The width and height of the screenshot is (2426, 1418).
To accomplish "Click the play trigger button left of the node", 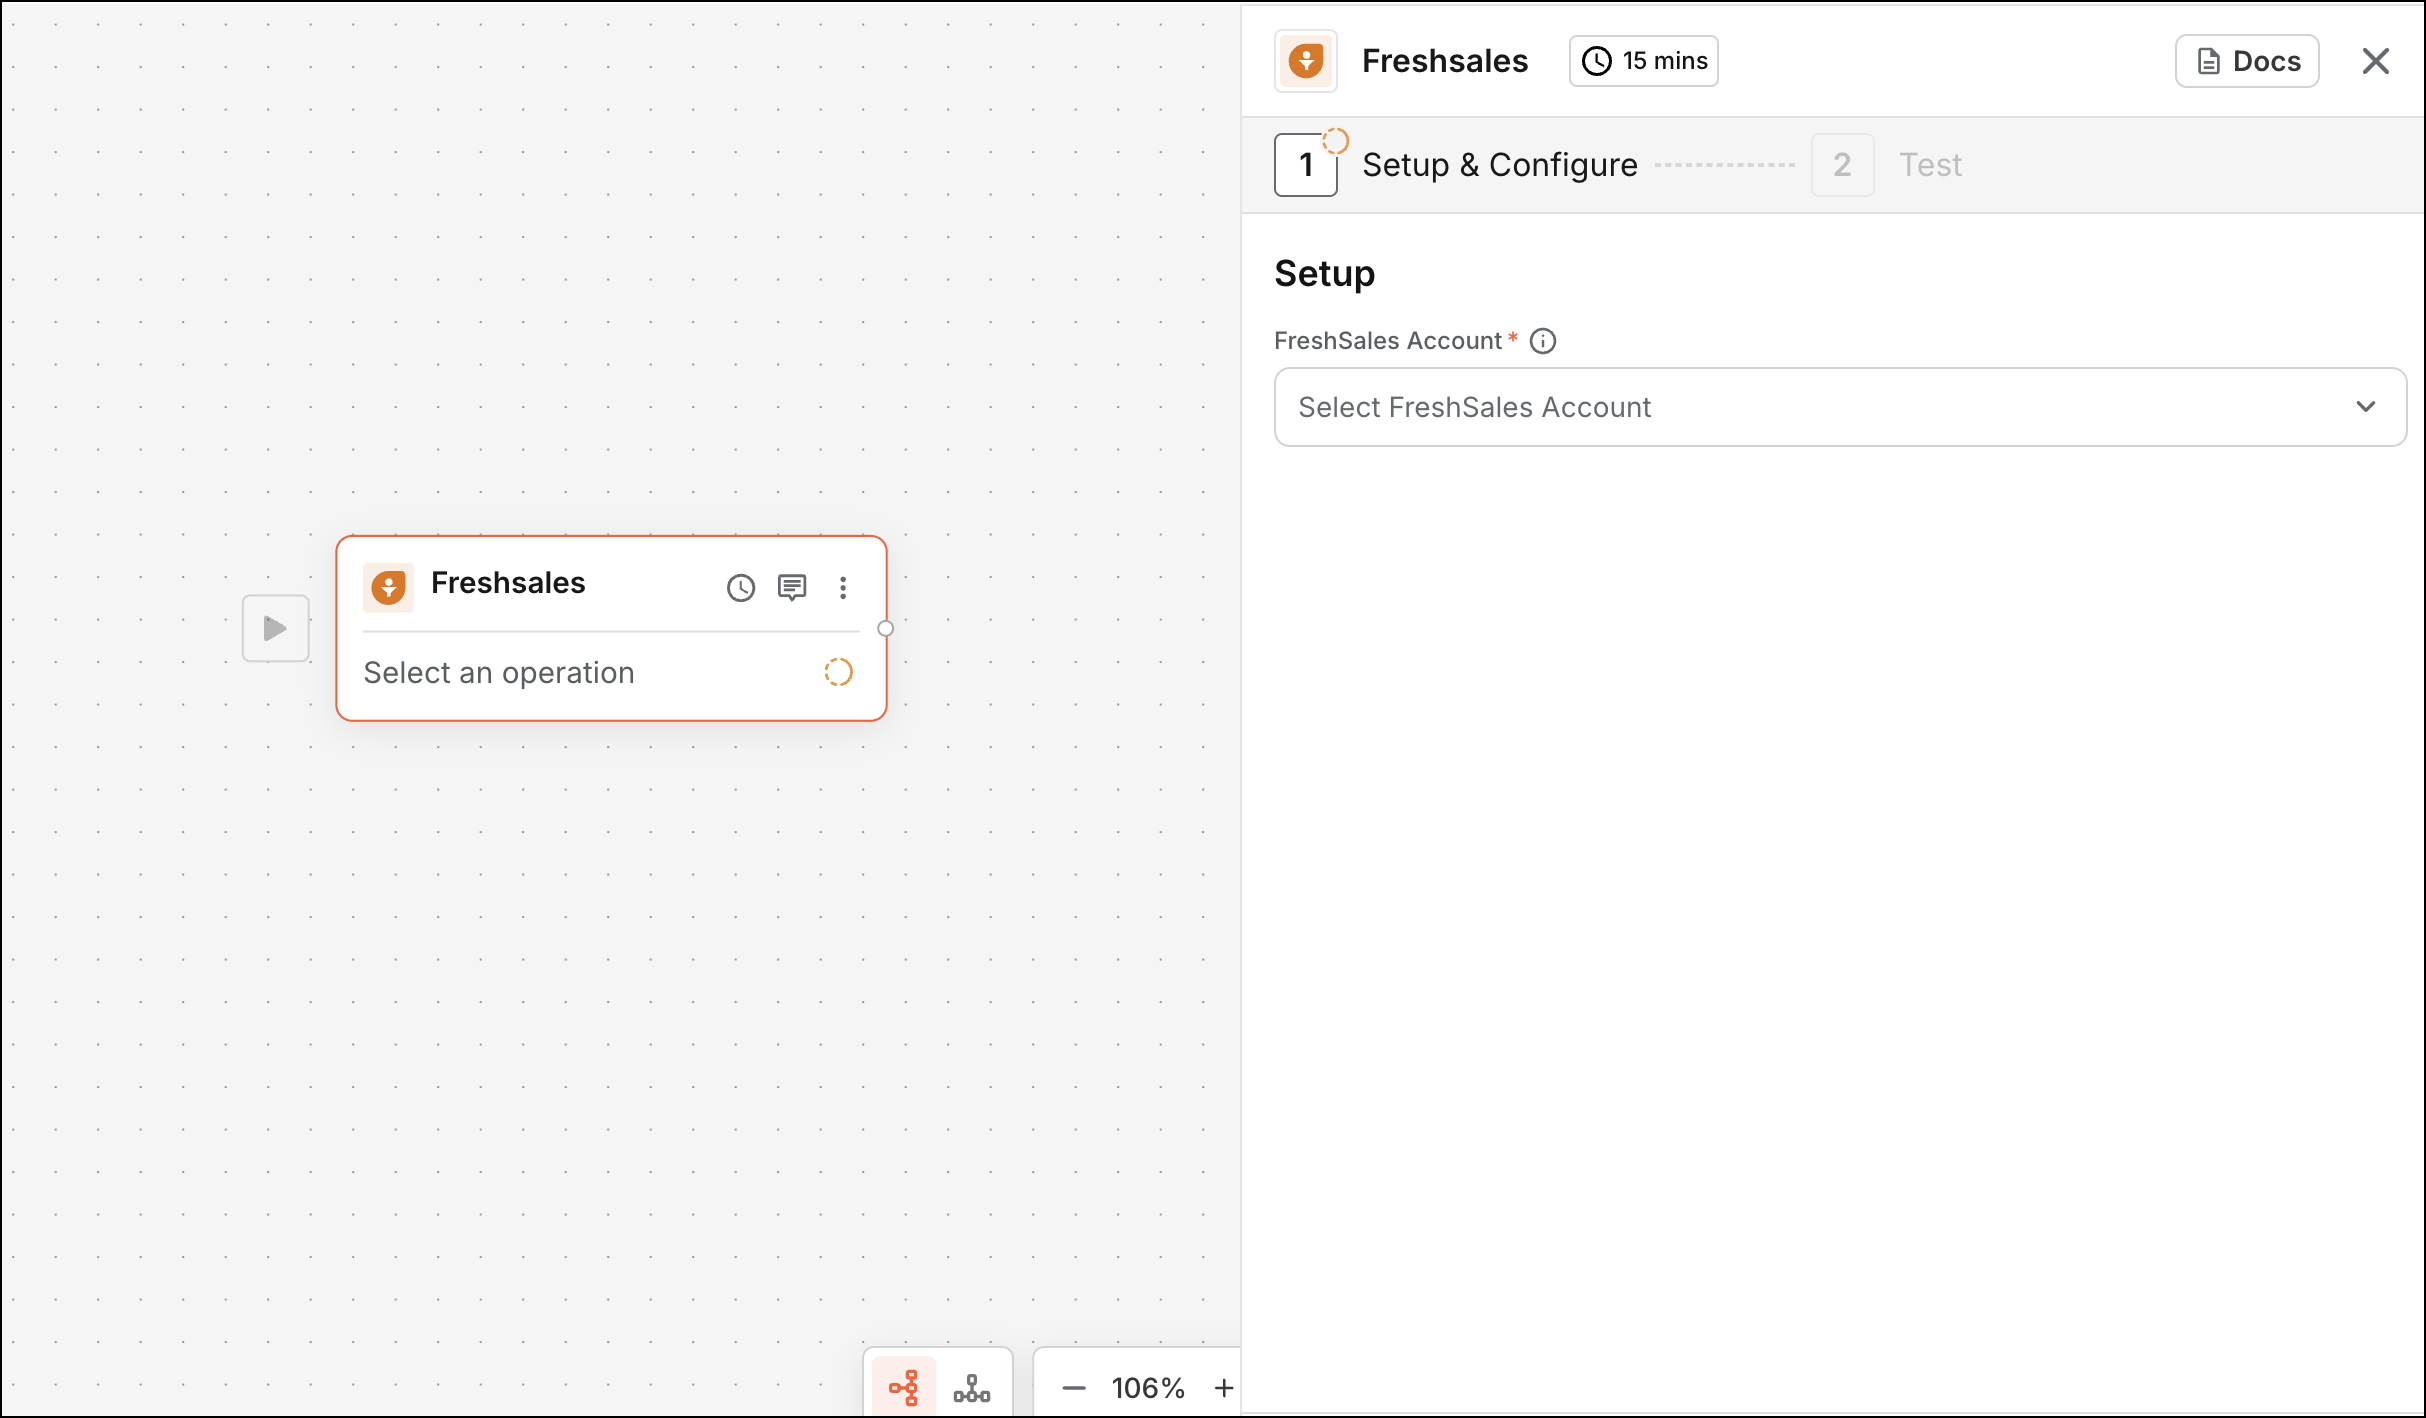I will coord(276,628).
